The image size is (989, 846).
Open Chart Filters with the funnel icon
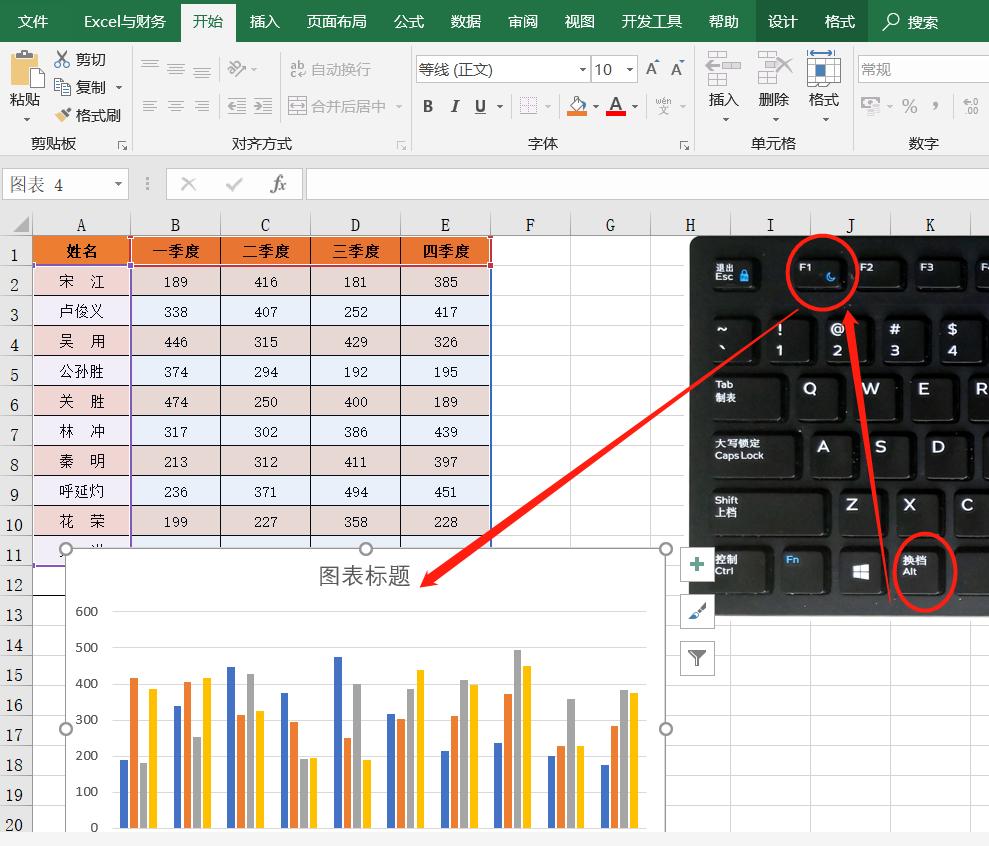[x=696, y=658]
